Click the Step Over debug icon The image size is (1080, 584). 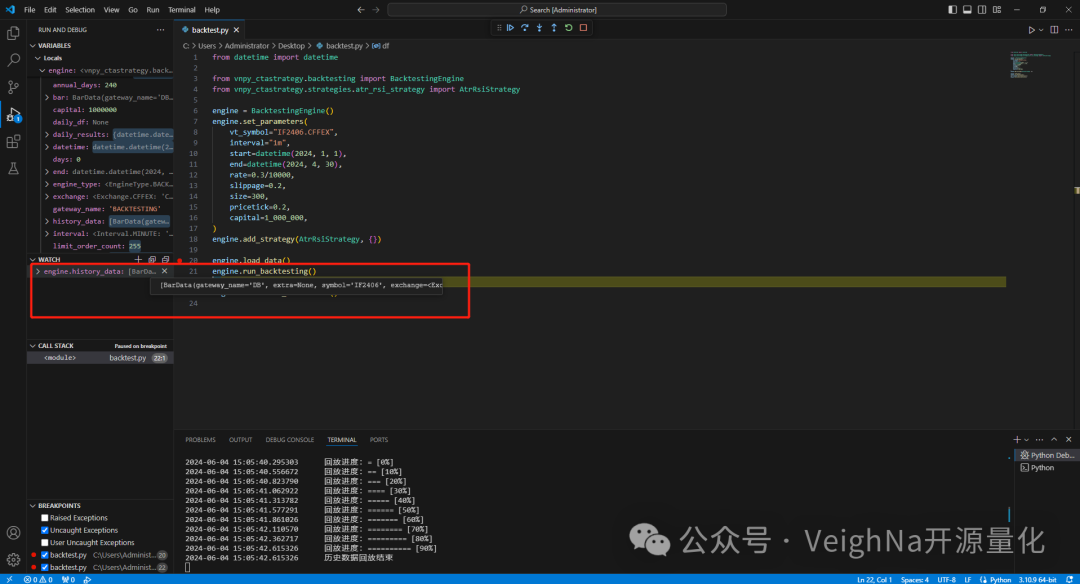[x=525, y=28]
